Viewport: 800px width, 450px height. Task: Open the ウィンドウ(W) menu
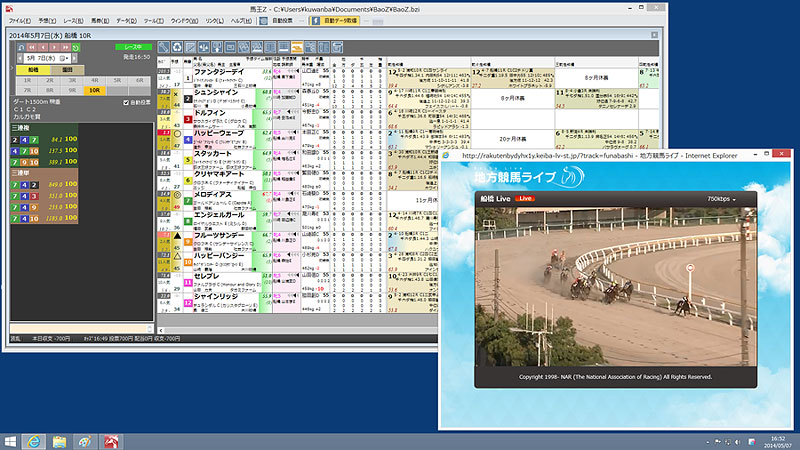(184, 21)
